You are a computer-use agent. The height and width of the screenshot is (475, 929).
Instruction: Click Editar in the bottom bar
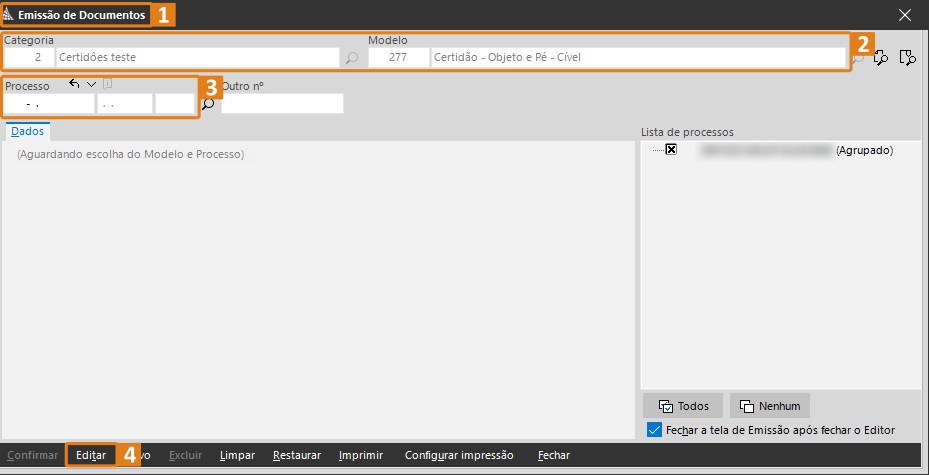point(91,455)
